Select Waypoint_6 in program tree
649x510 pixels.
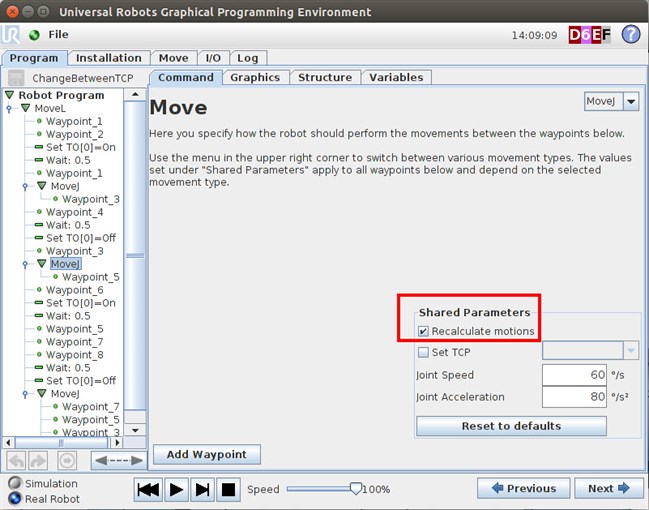click(75, 290)
